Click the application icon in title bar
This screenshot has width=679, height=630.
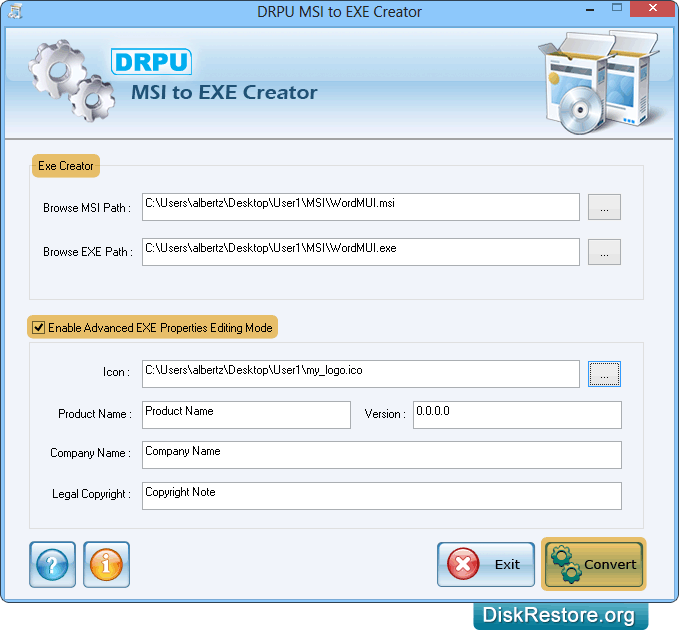(15, 11)
